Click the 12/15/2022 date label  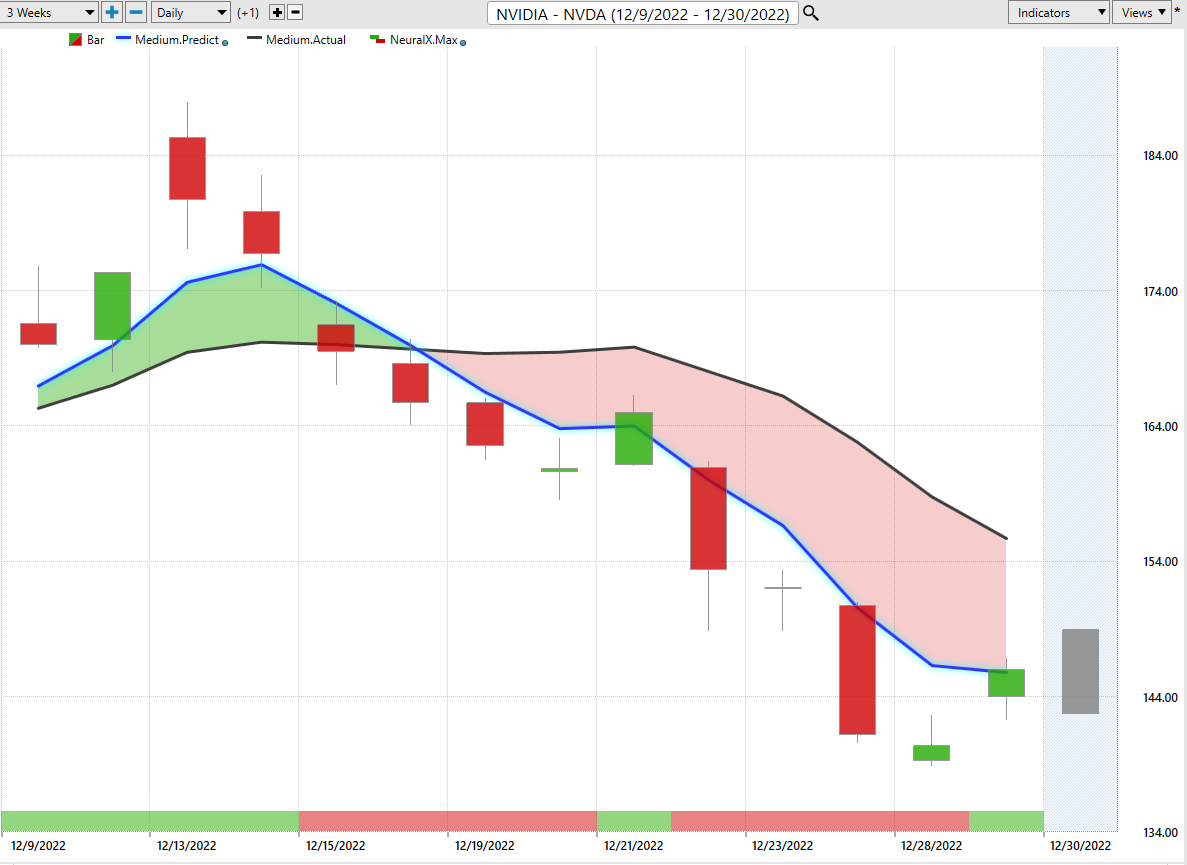click(x=335, y=845)
